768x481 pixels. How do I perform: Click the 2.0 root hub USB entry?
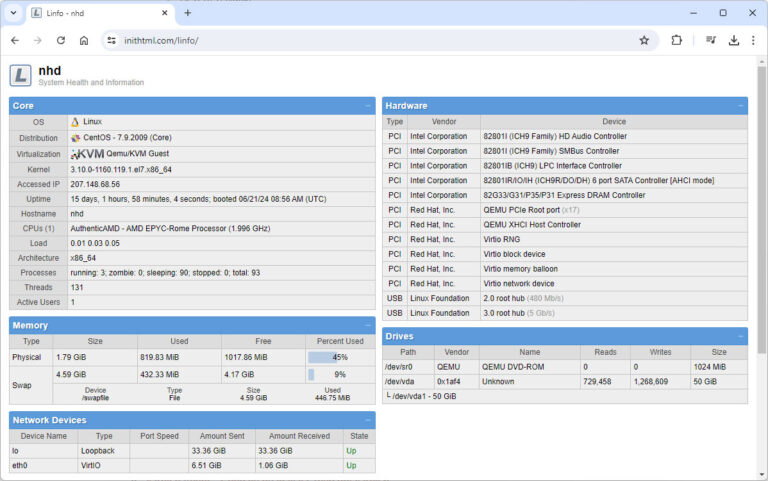(x=523, y=298)
